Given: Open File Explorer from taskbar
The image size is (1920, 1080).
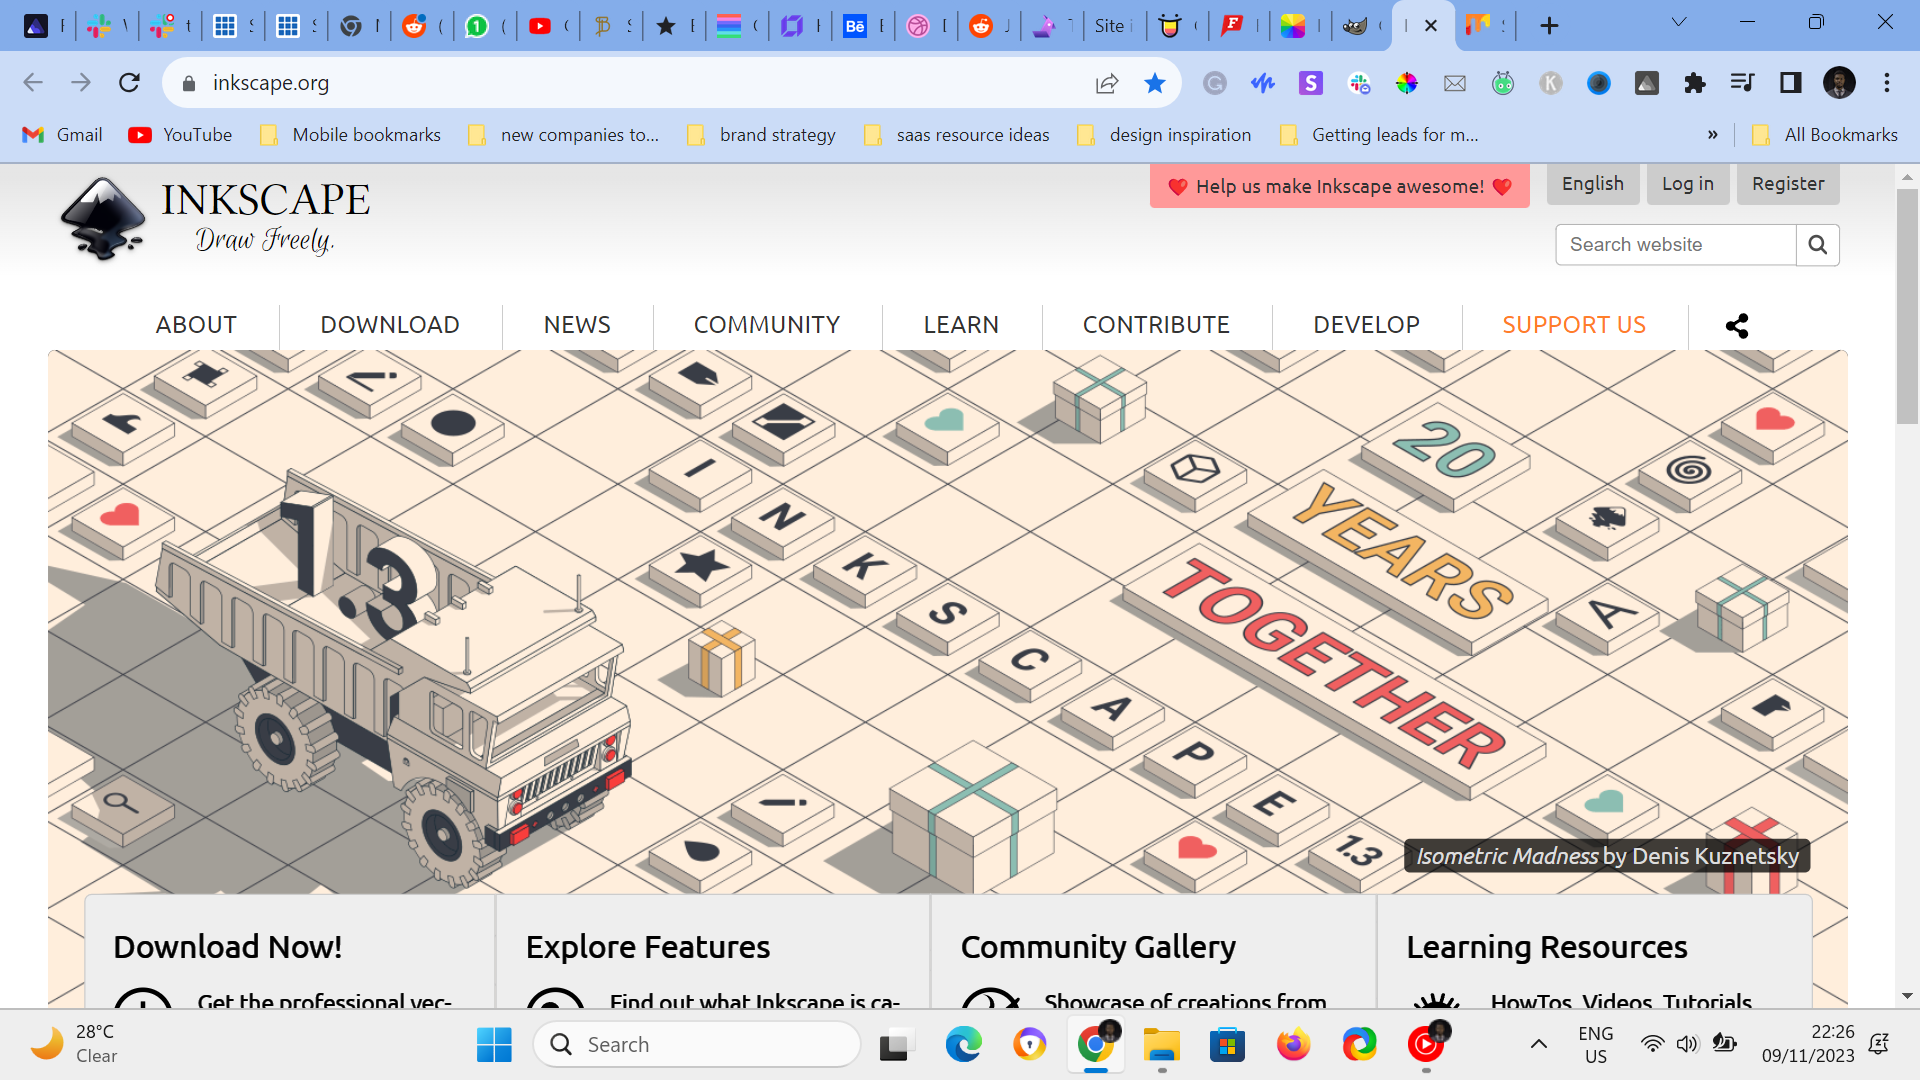Looking at the screenshot, I should click(x=1161, y=1045).
